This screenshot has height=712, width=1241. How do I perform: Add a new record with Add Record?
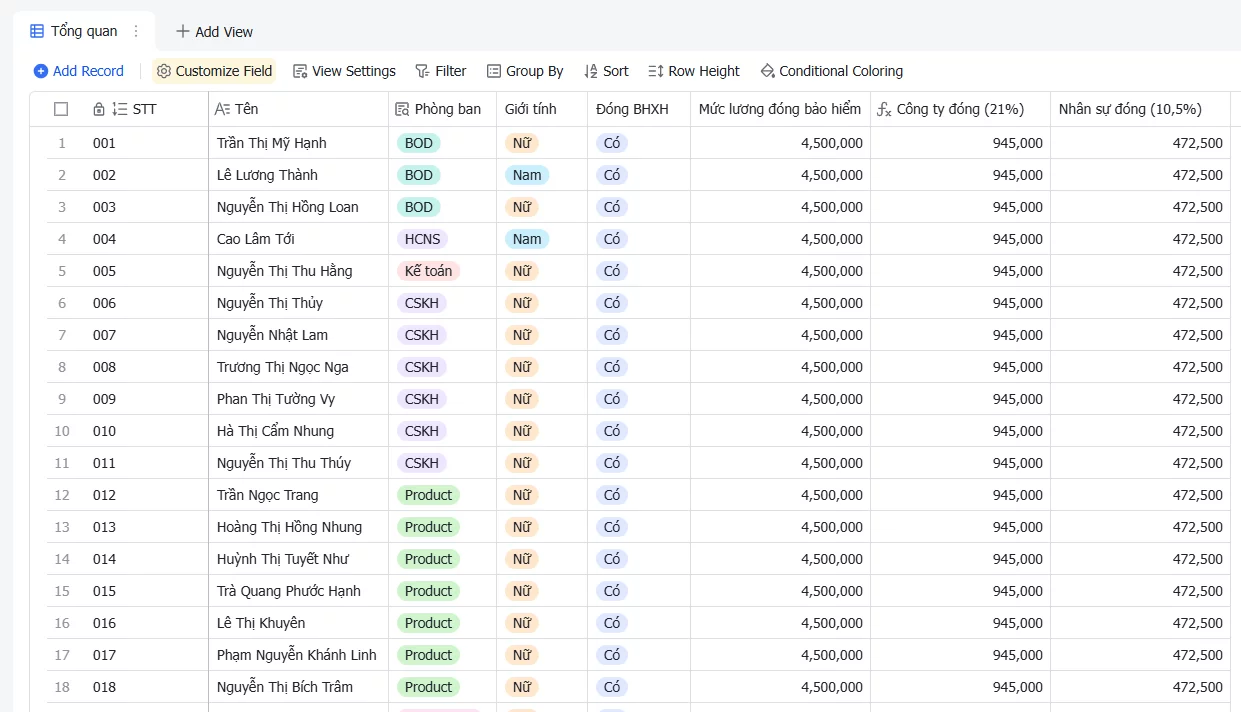79,71
